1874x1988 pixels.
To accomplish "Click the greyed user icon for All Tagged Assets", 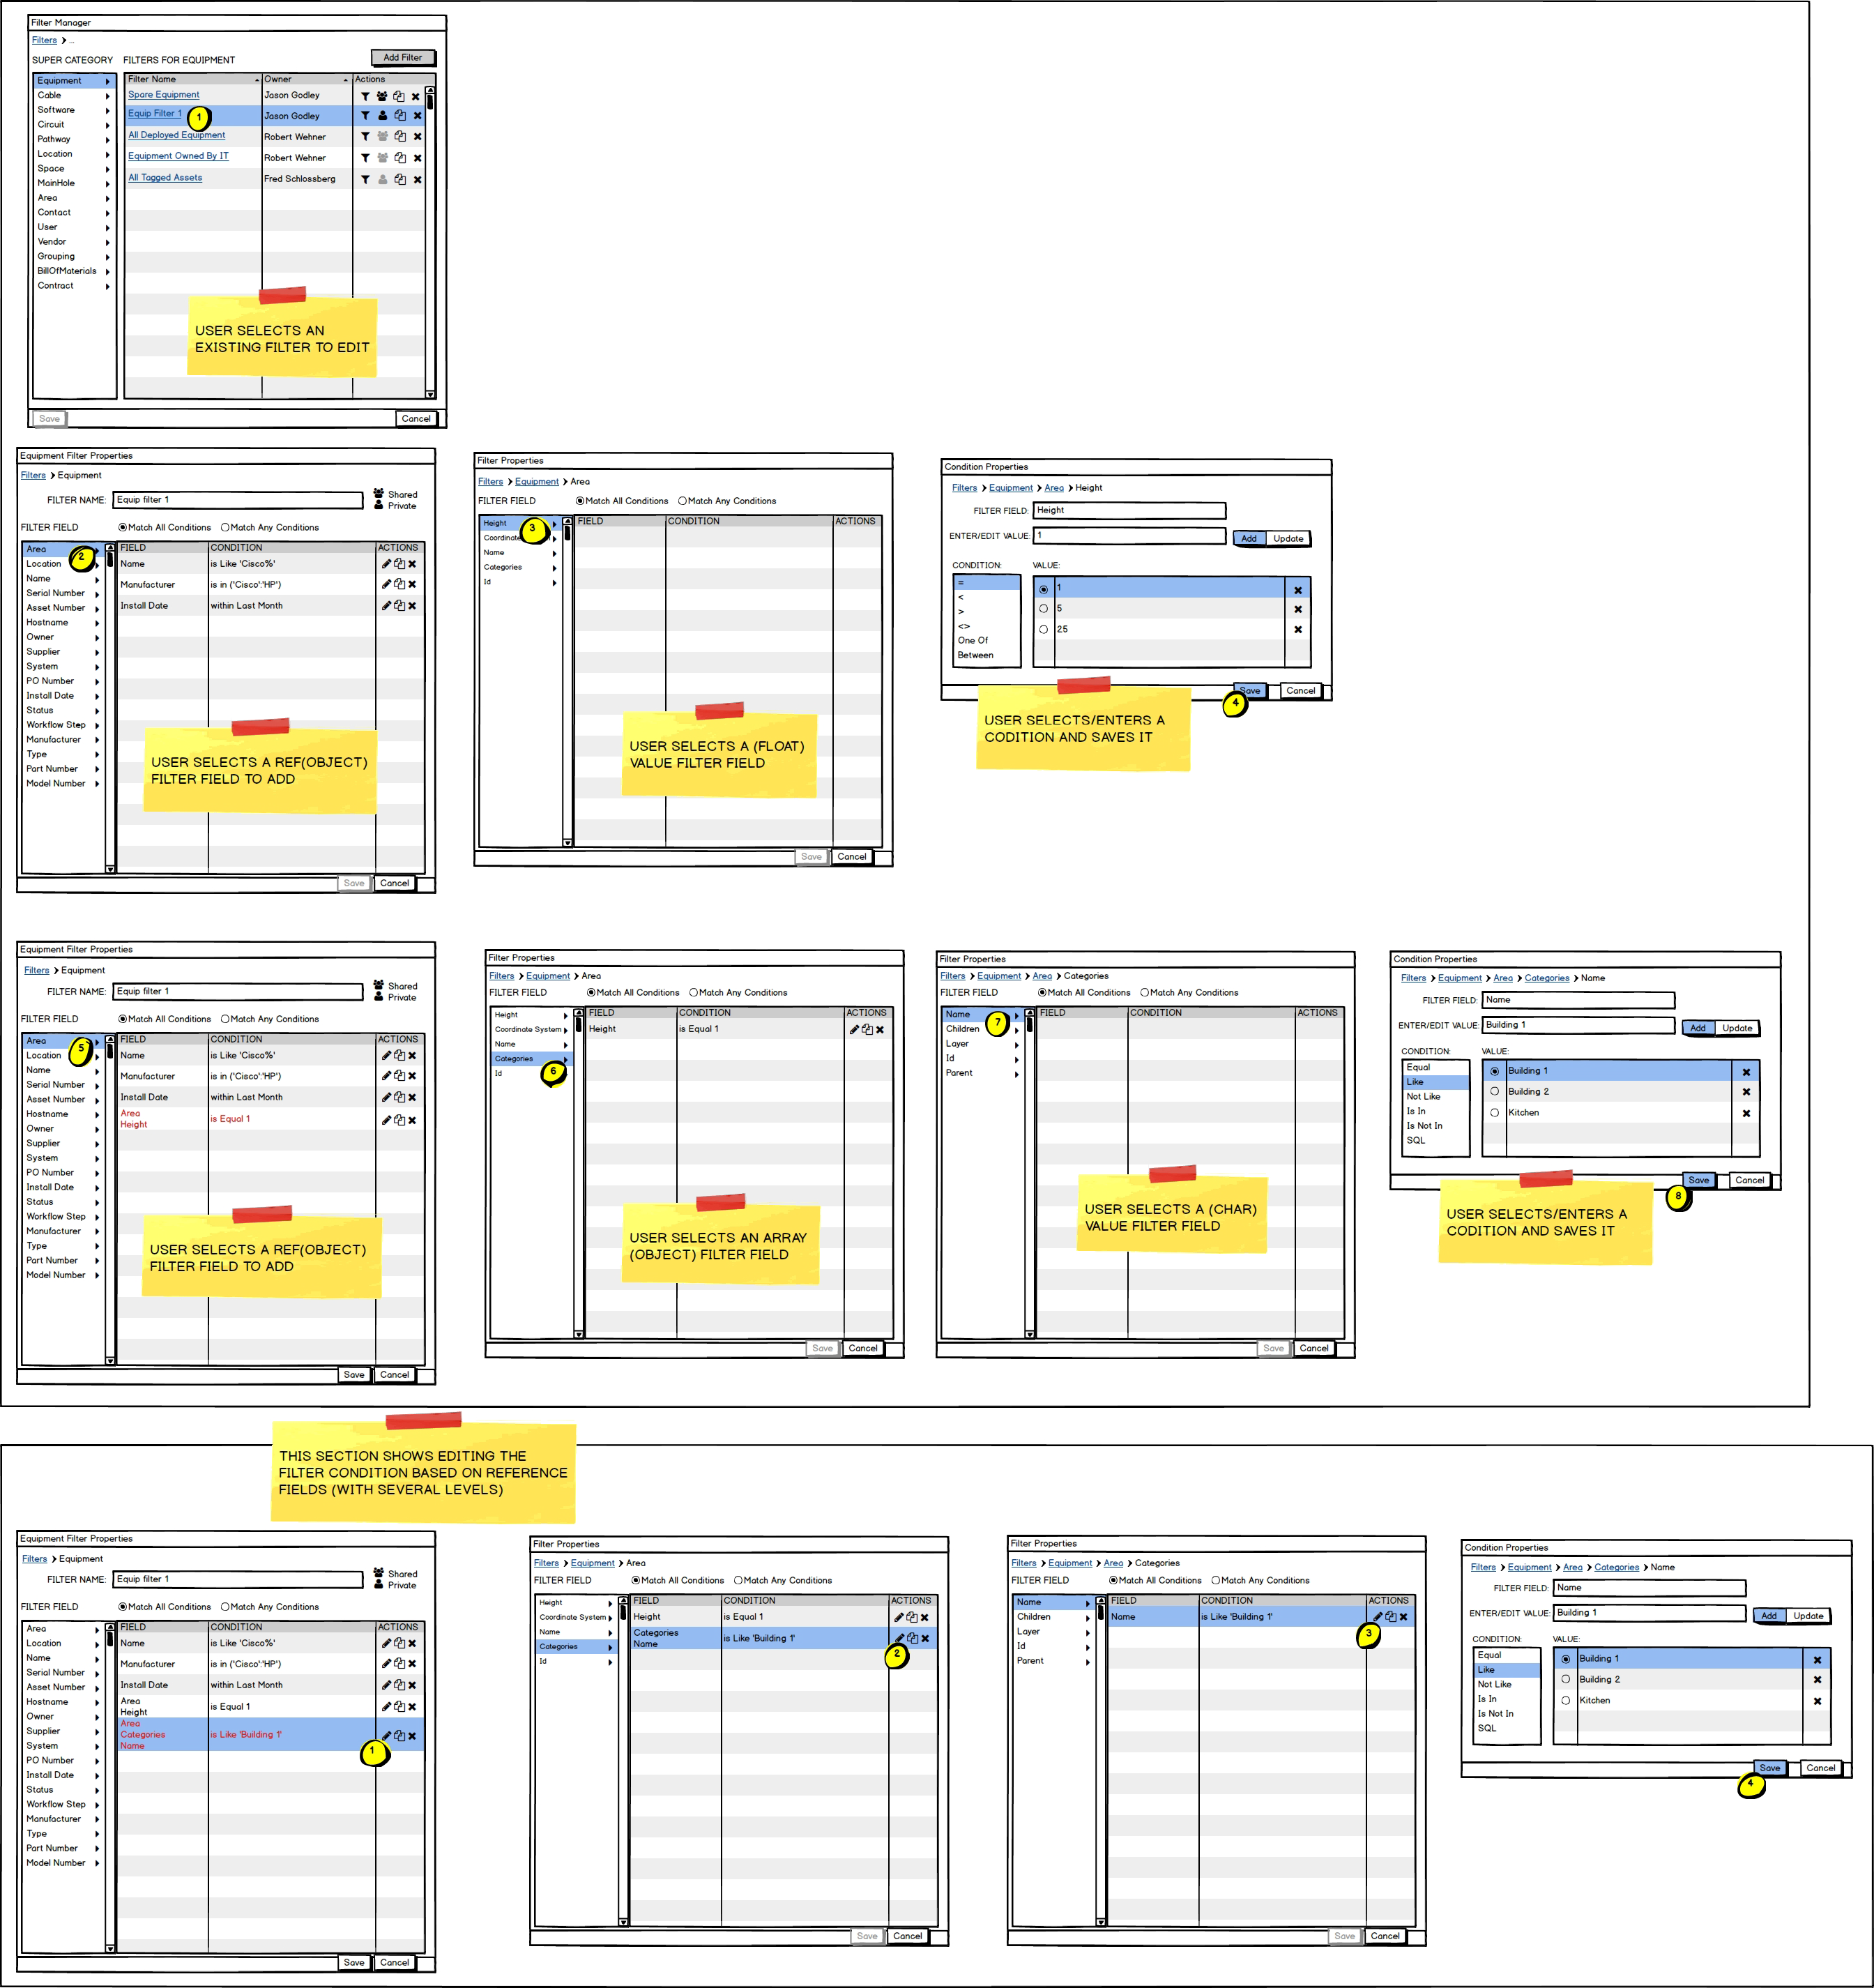I will (x=382, y=180).
